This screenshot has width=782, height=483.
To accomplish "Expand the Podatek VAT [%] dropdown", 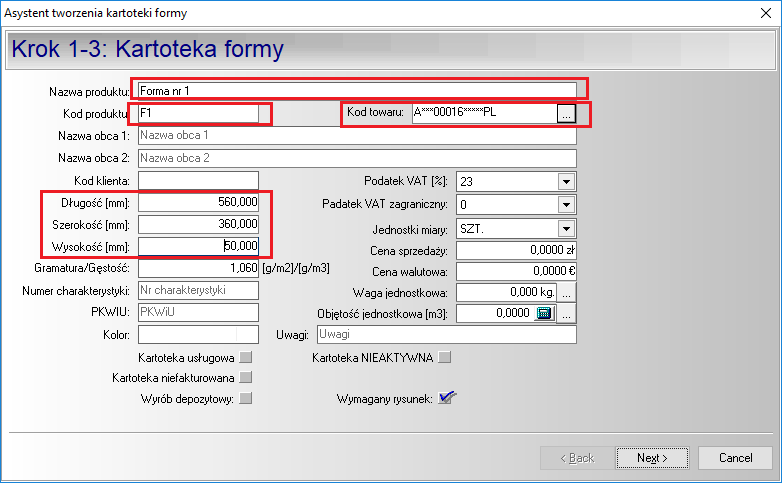I will pyautogui.click(x=566, y=181).
